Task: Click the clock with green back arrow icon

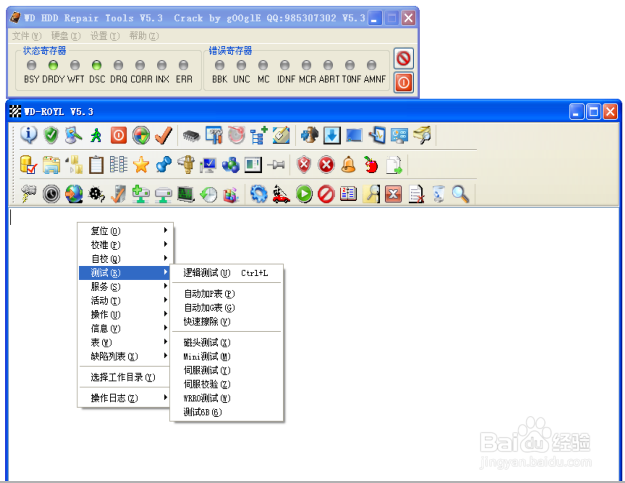Action: [x=208, y=194]
